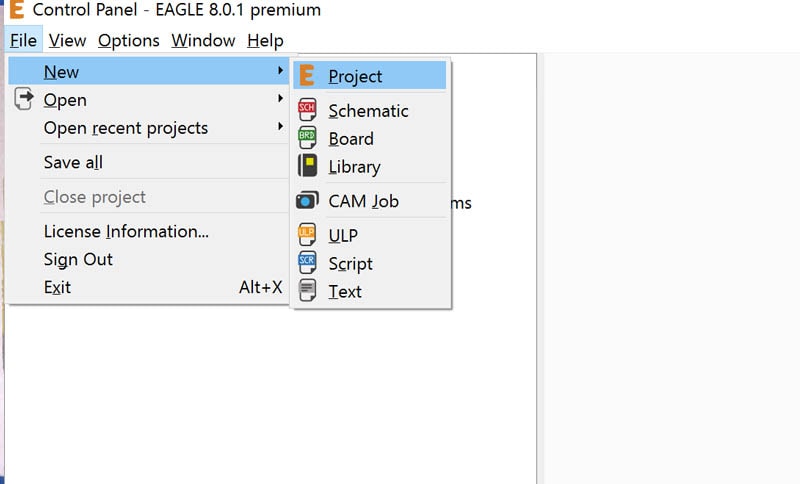The width and height of the screenshot is (800, 484).
Task: Click the black Library book icon
Action: [307, 166]
